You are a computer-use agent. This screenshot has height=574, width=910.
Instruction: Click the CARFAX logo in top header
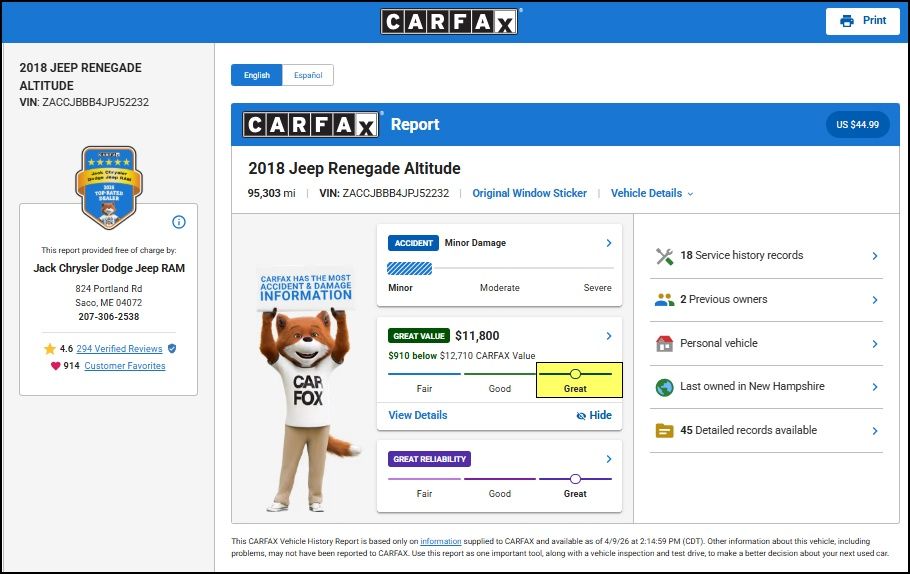(x=450, y=21)
